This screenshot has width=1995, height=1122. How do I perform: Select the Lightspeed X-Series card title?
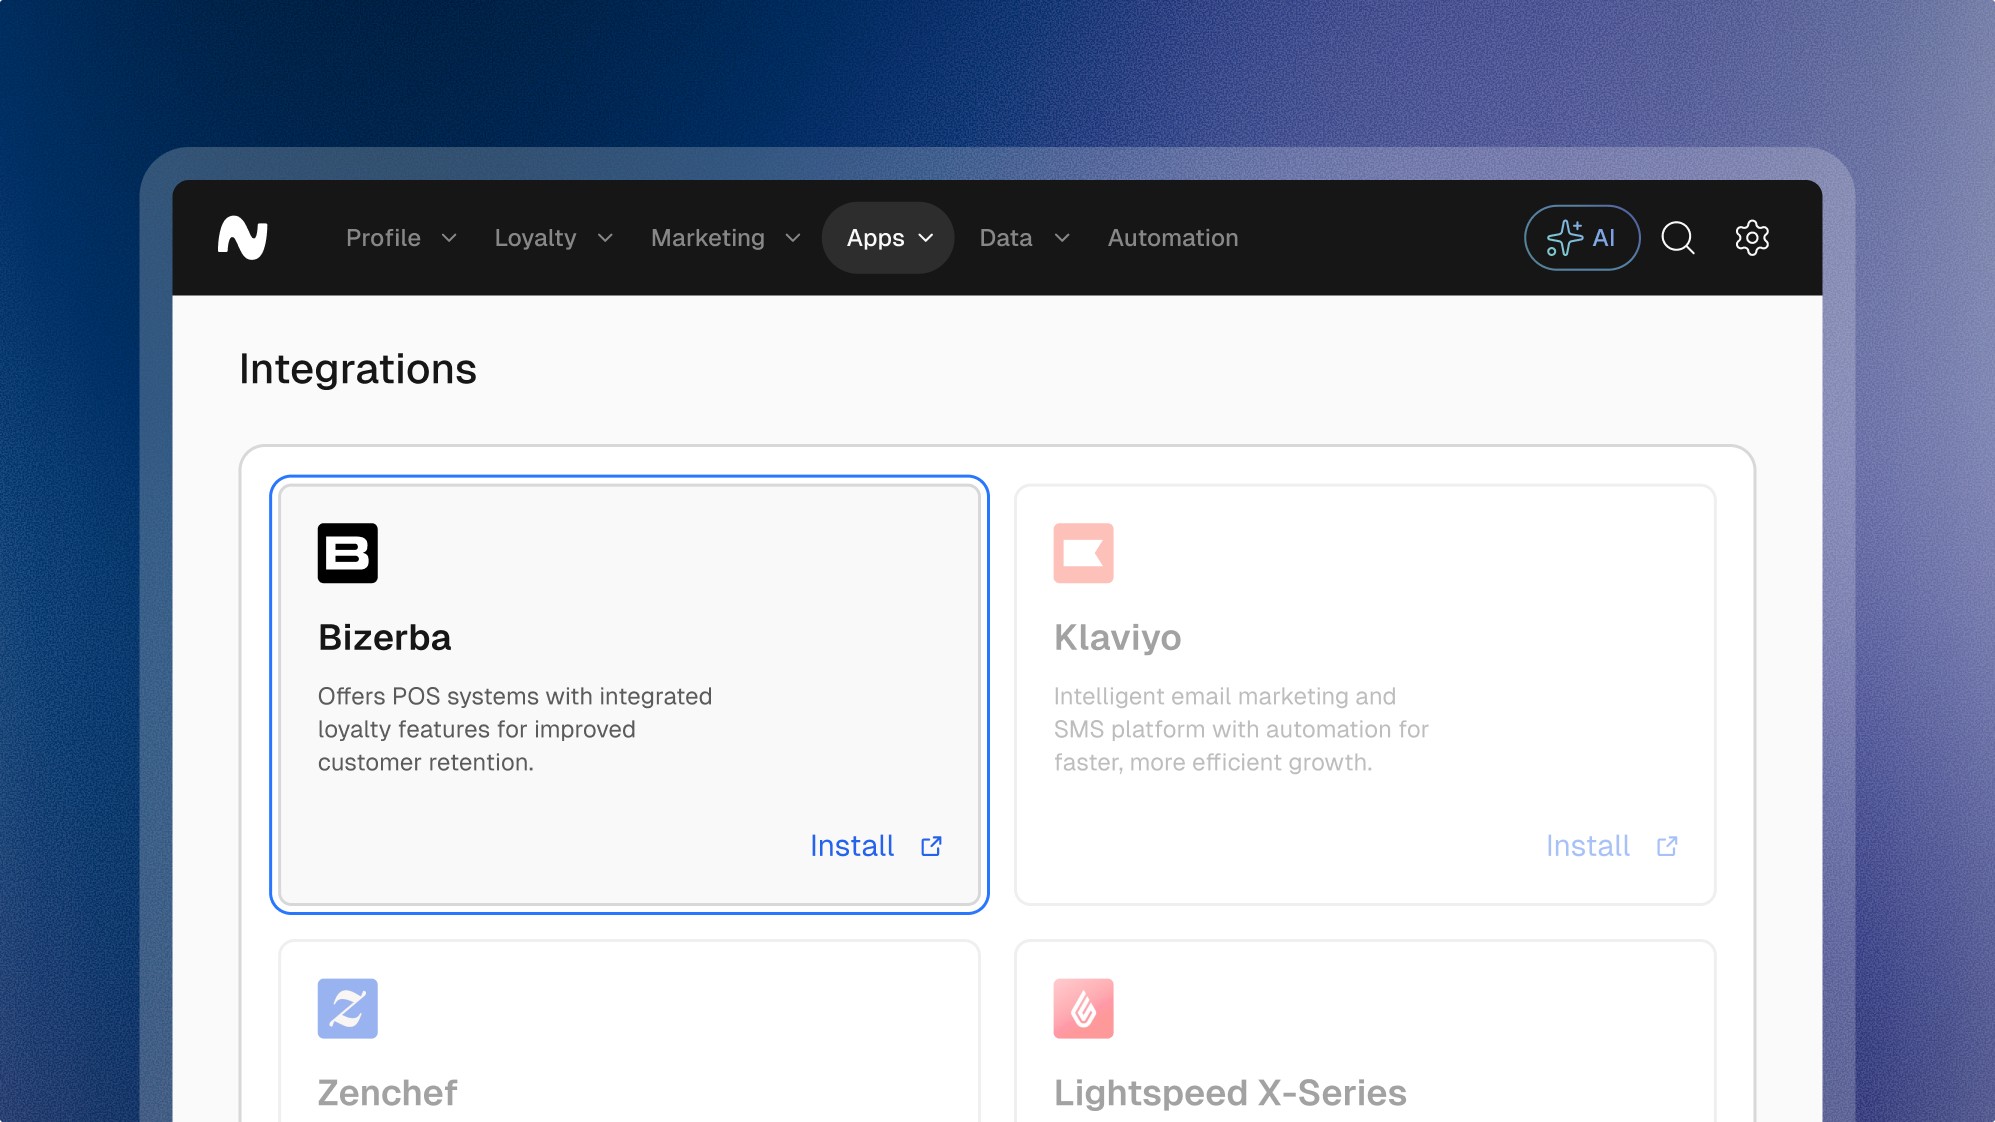(x=1229, y=1092)
